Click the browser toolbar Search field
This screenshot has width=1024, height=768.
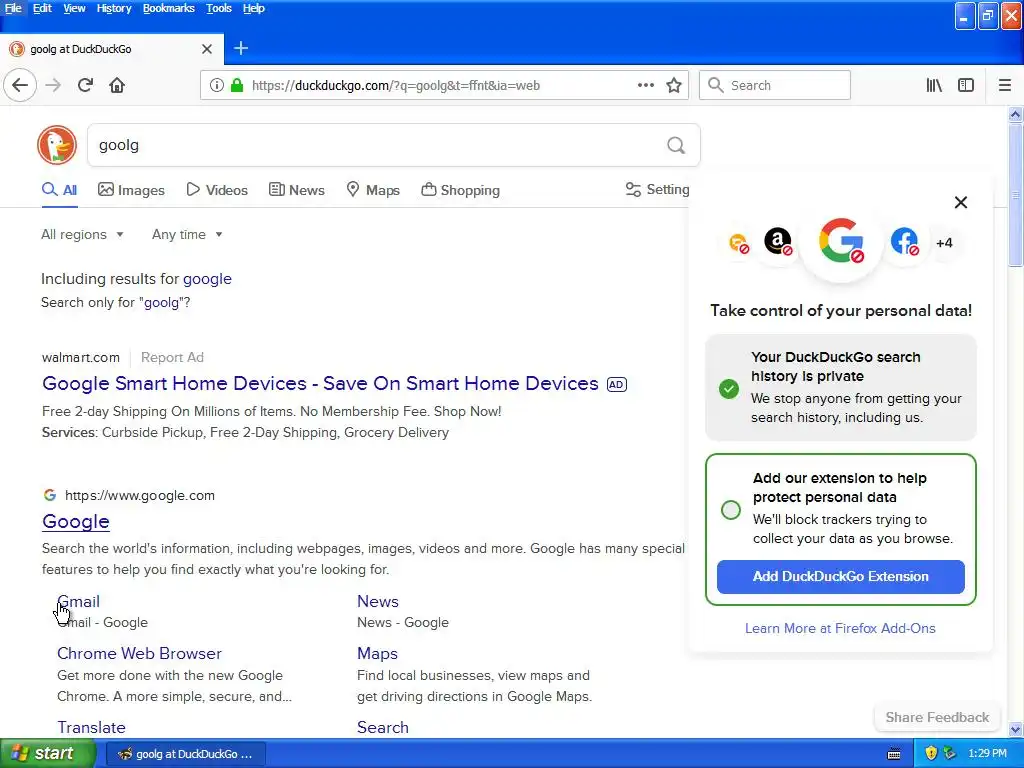[x=775, y=86]
